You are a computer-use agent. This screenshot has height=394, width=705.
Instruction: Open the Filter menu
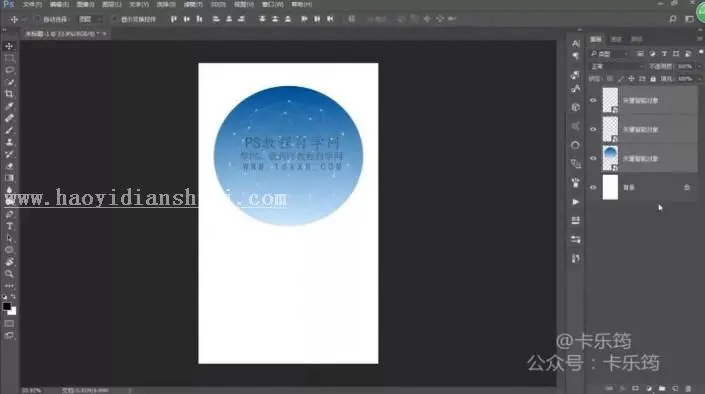click(193, 4)
